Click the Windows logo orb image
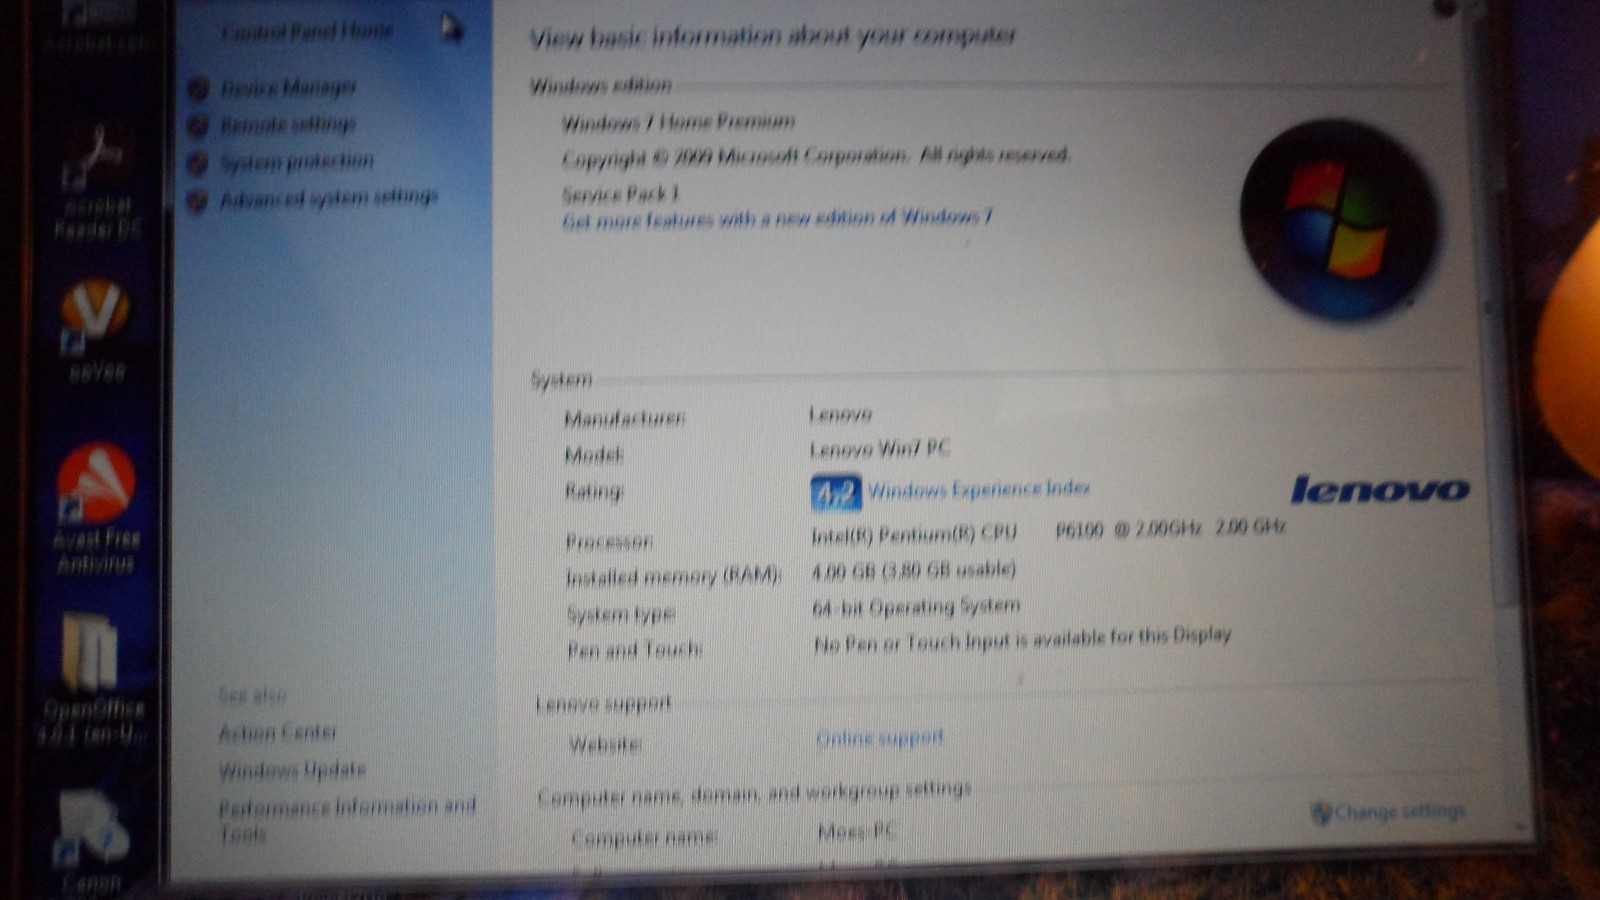This screenshot has height=900, width=1600. pos(1339,220)
